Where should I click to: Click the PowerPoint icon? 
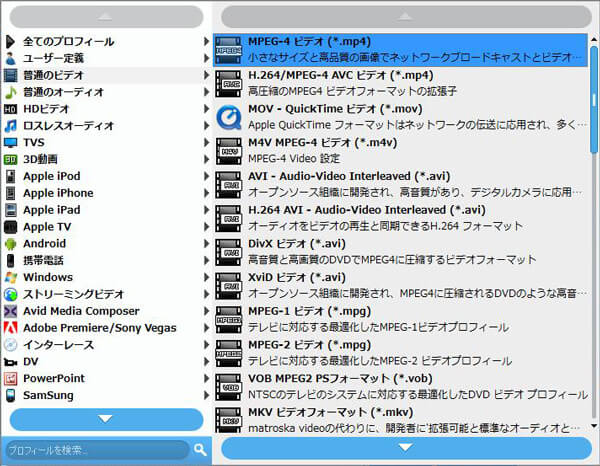point(10,378)
